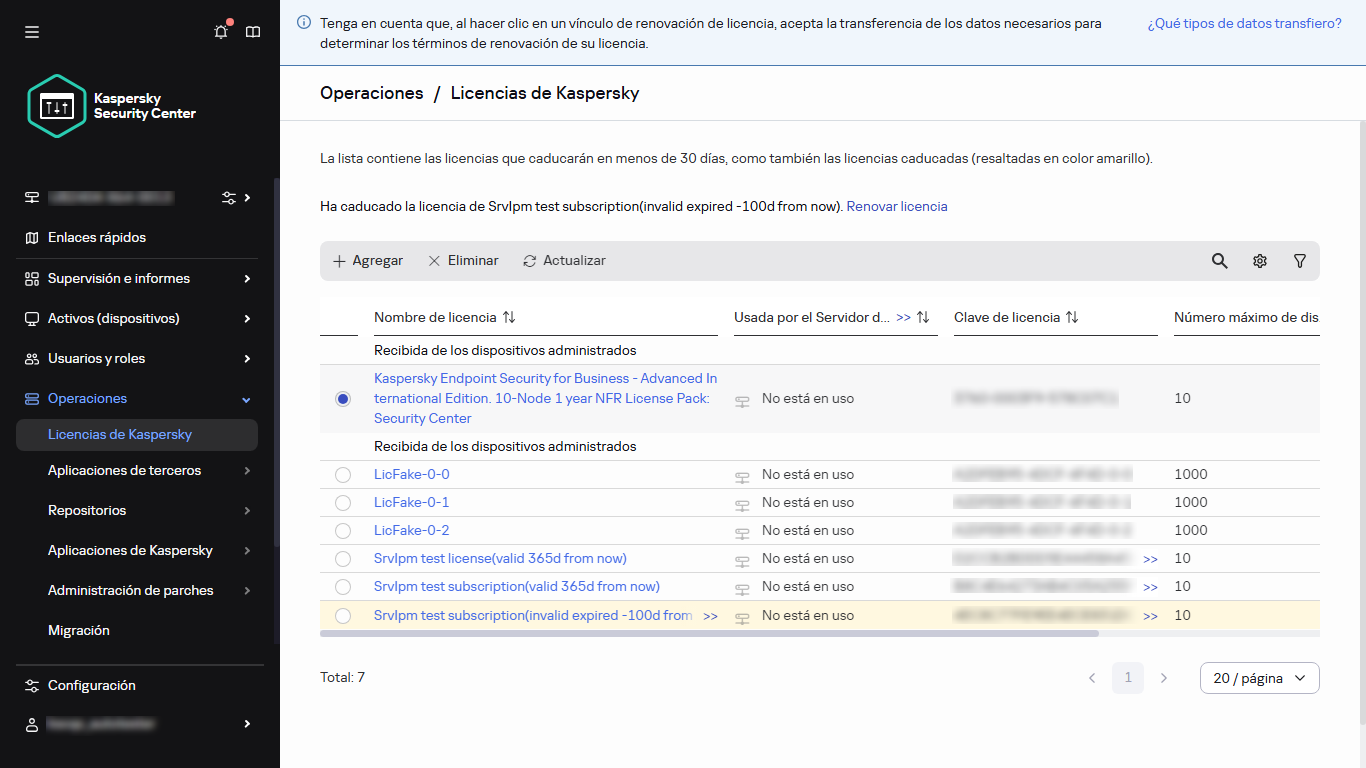This screenshot has height=768, width=1366.
Task: Sort by Nombre de licencia arrows
Action: pos(509,317)
